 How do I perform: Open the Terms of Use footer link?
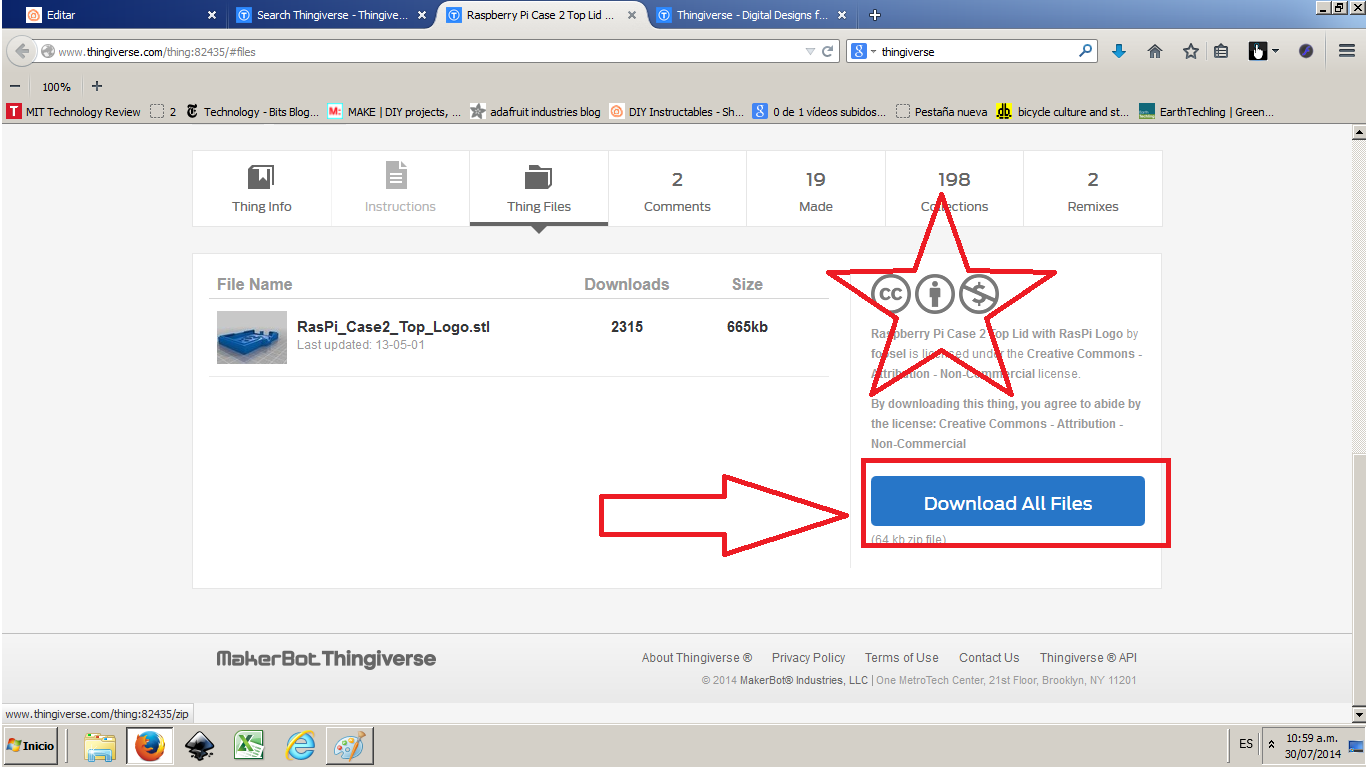coord(901,658)
